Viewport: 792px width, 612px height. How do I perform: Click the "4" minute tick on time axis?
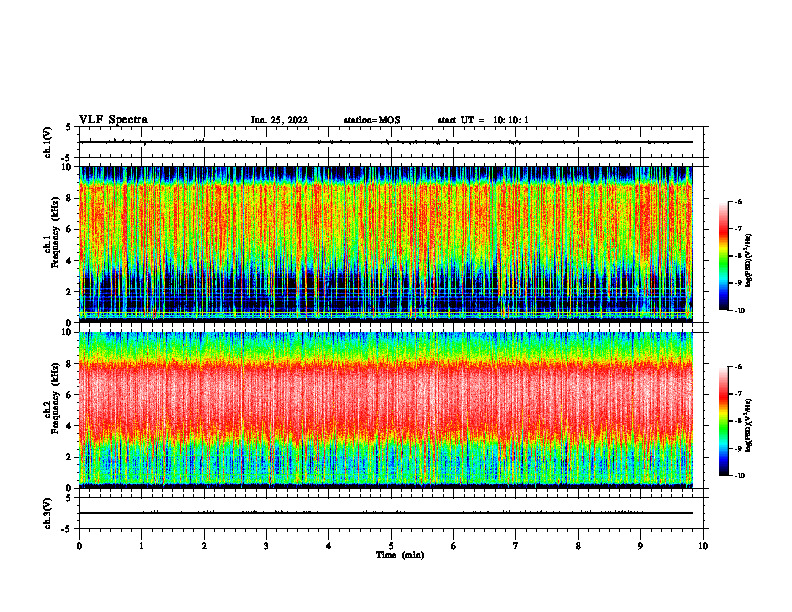[329, 546]
